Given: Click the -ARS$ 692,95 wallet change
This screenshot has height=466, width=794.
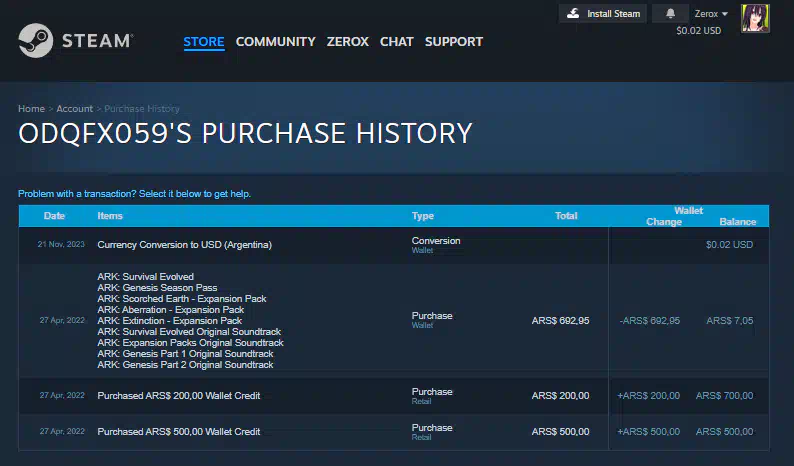Looking at the screenshot, I should click(650, 321).
